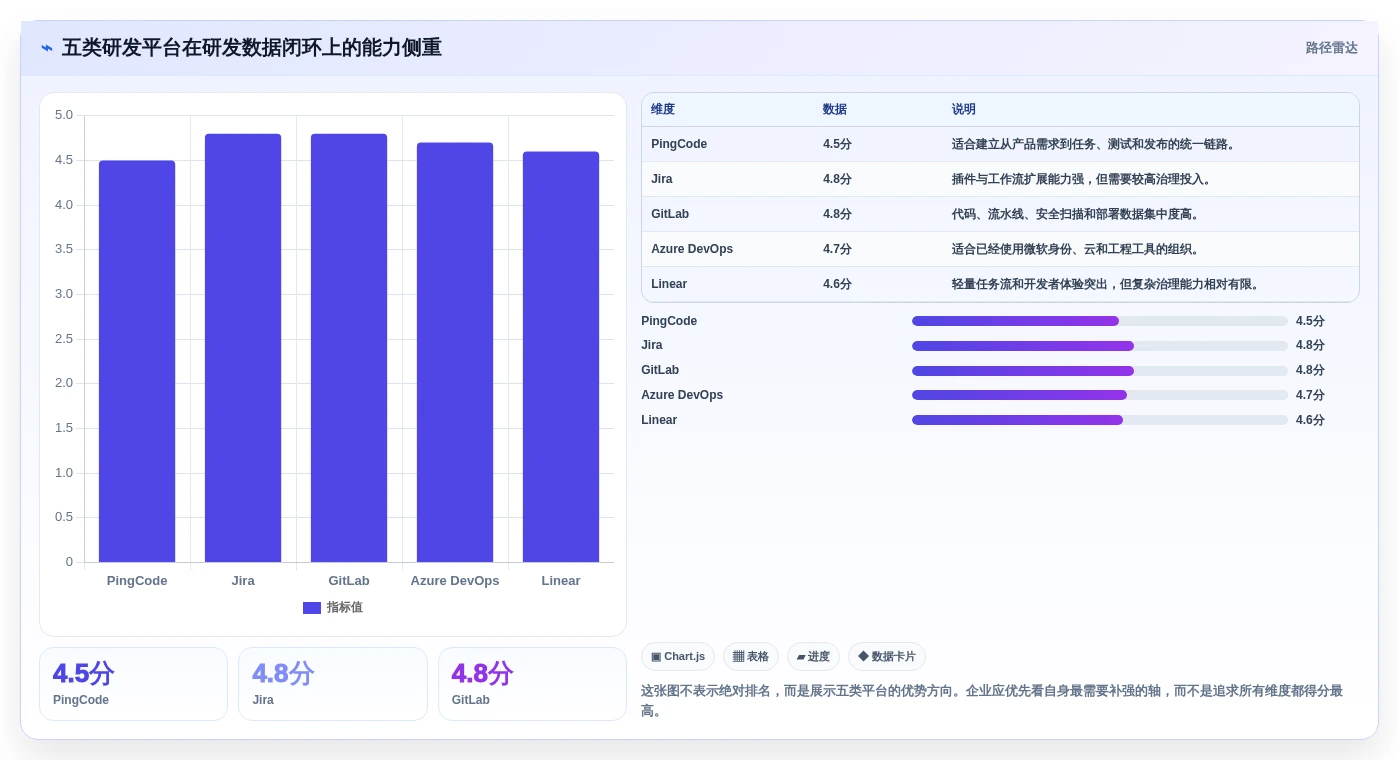Click the page title 五类研发平台
This screenshot has height=760, width=1399.
(252, 48)
